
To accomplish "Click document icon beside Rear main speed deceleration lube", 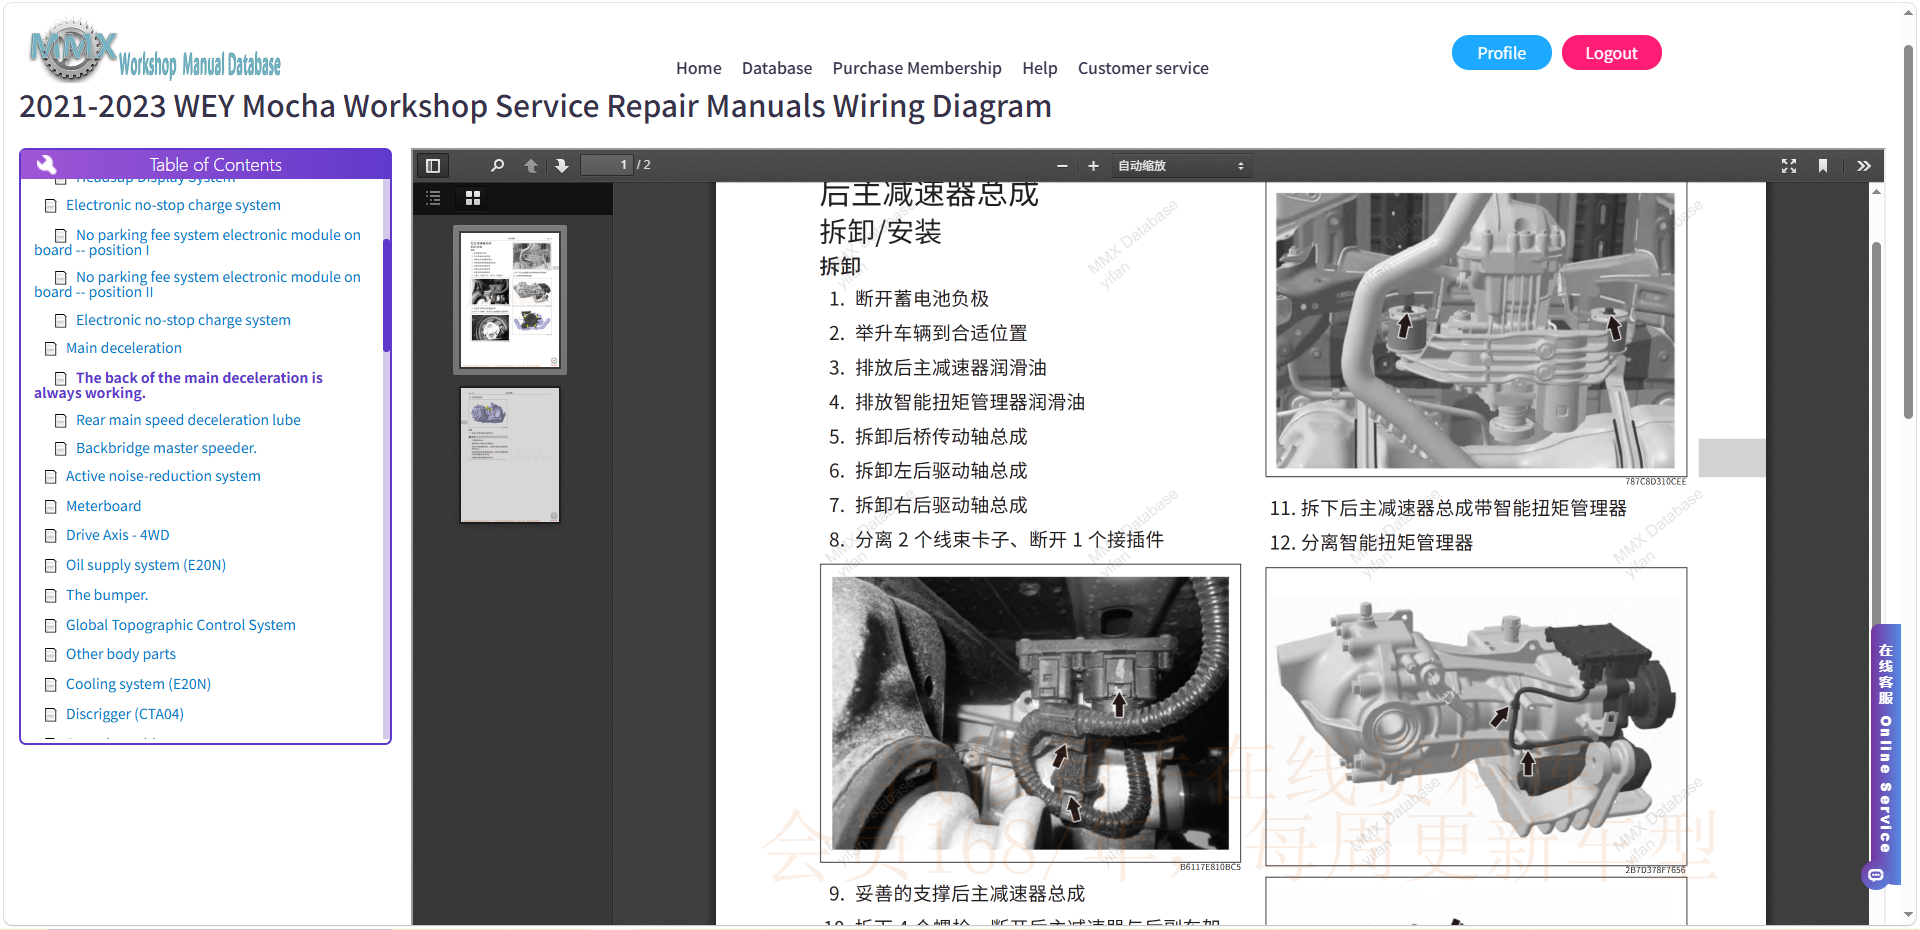I will point(60,421).
